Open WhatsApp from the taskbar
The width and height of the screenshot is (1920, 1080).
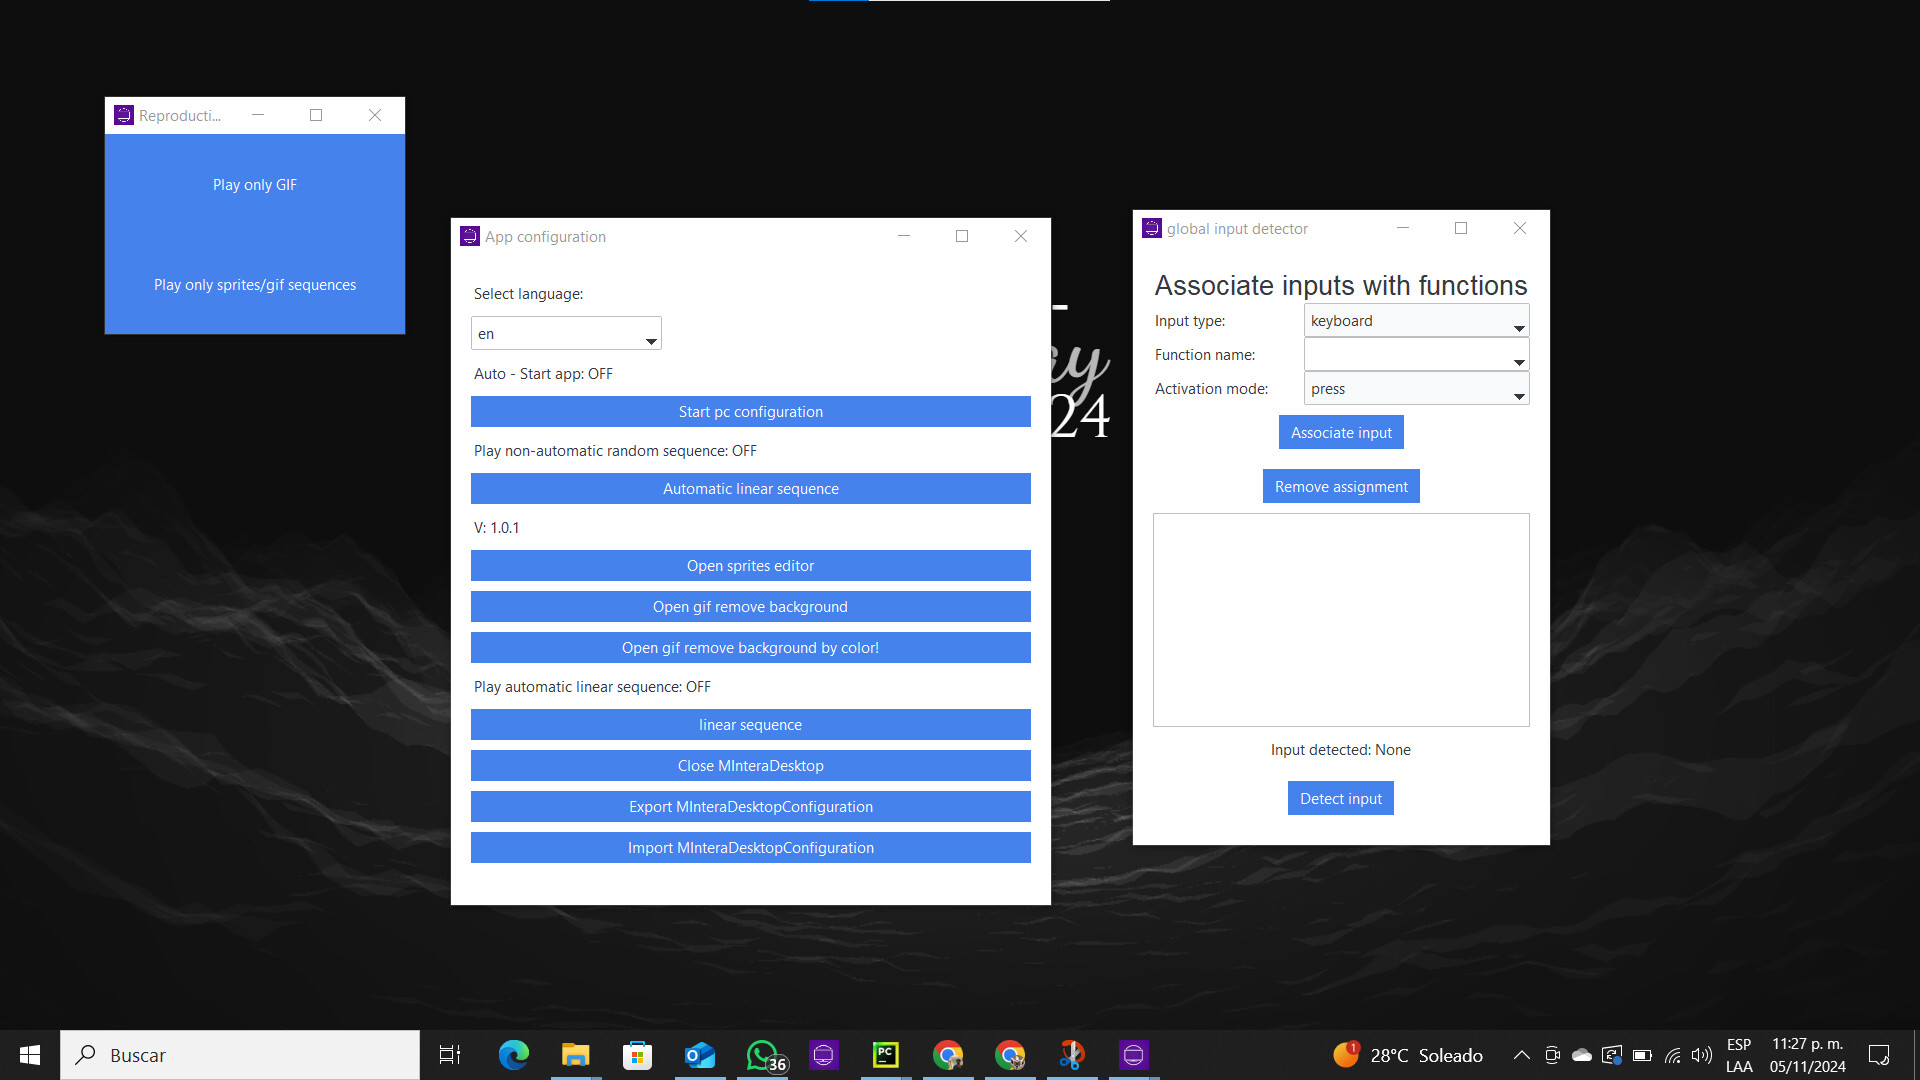point(762,1054)
